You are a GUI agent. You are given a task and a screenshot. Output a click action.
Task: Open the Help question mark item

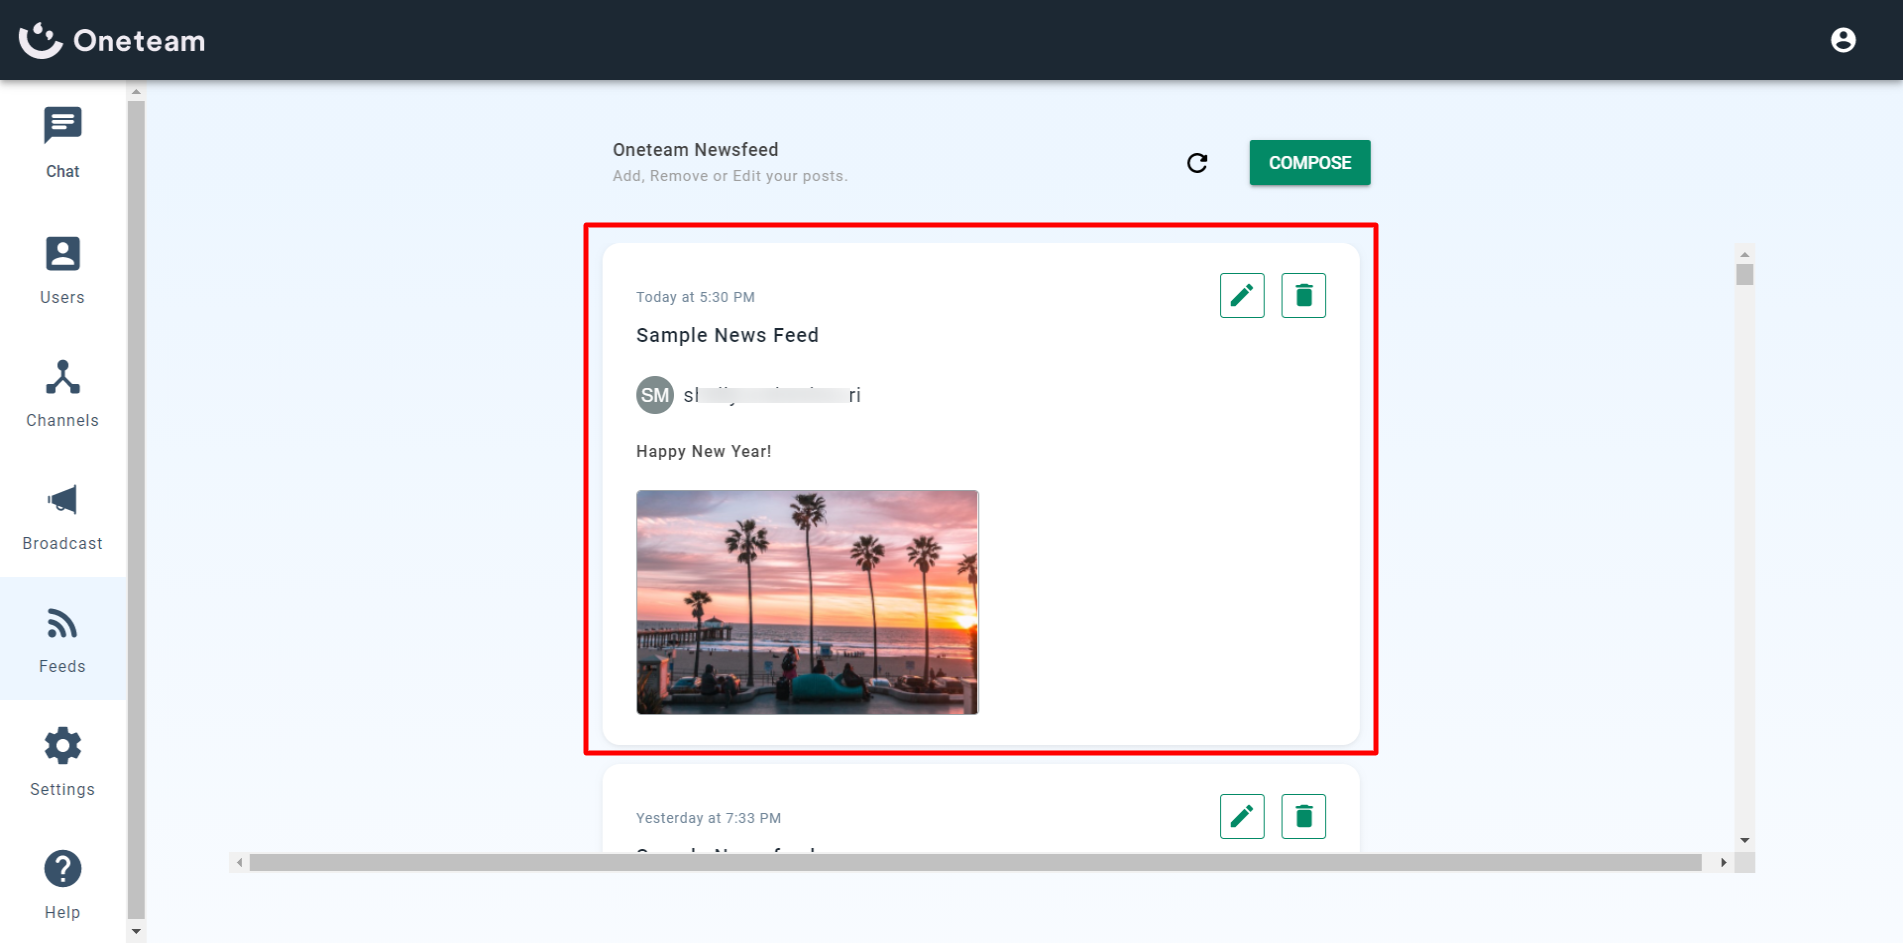pyautogui.click(x=62, y=885)
